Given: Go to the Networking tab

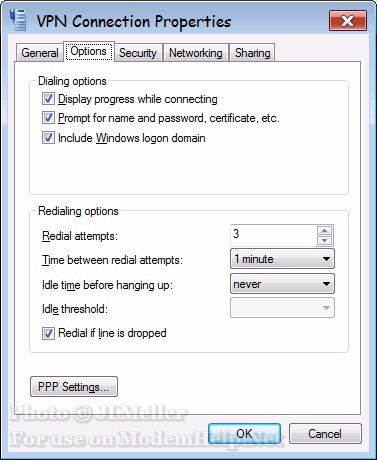Looking at the screenshot, I should click(196, 53).
